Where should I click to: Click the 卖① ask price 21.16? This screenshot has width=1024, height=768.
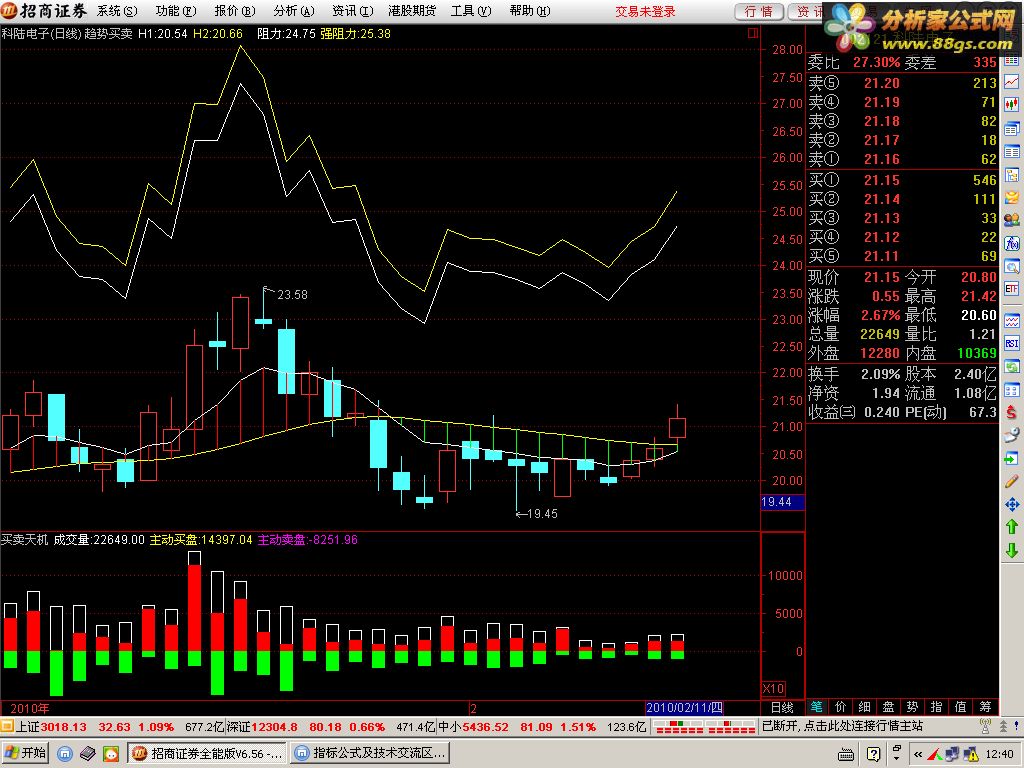[x=882, y=159]
